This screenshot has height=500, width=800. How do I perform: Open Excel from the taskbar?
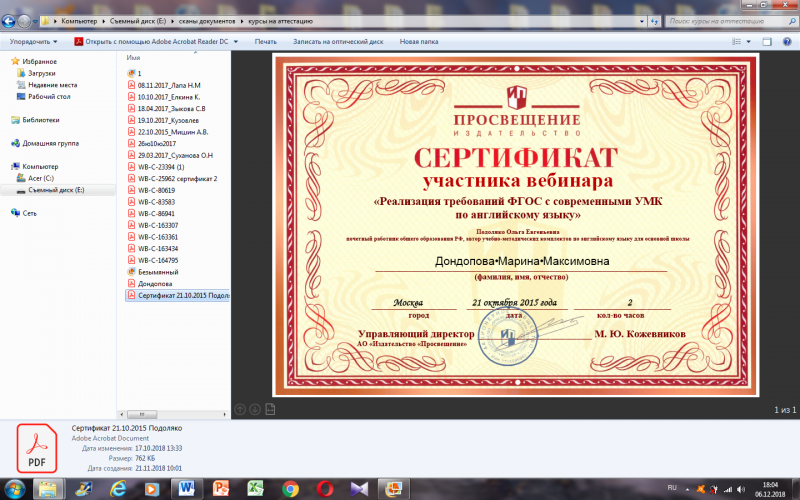256,489
